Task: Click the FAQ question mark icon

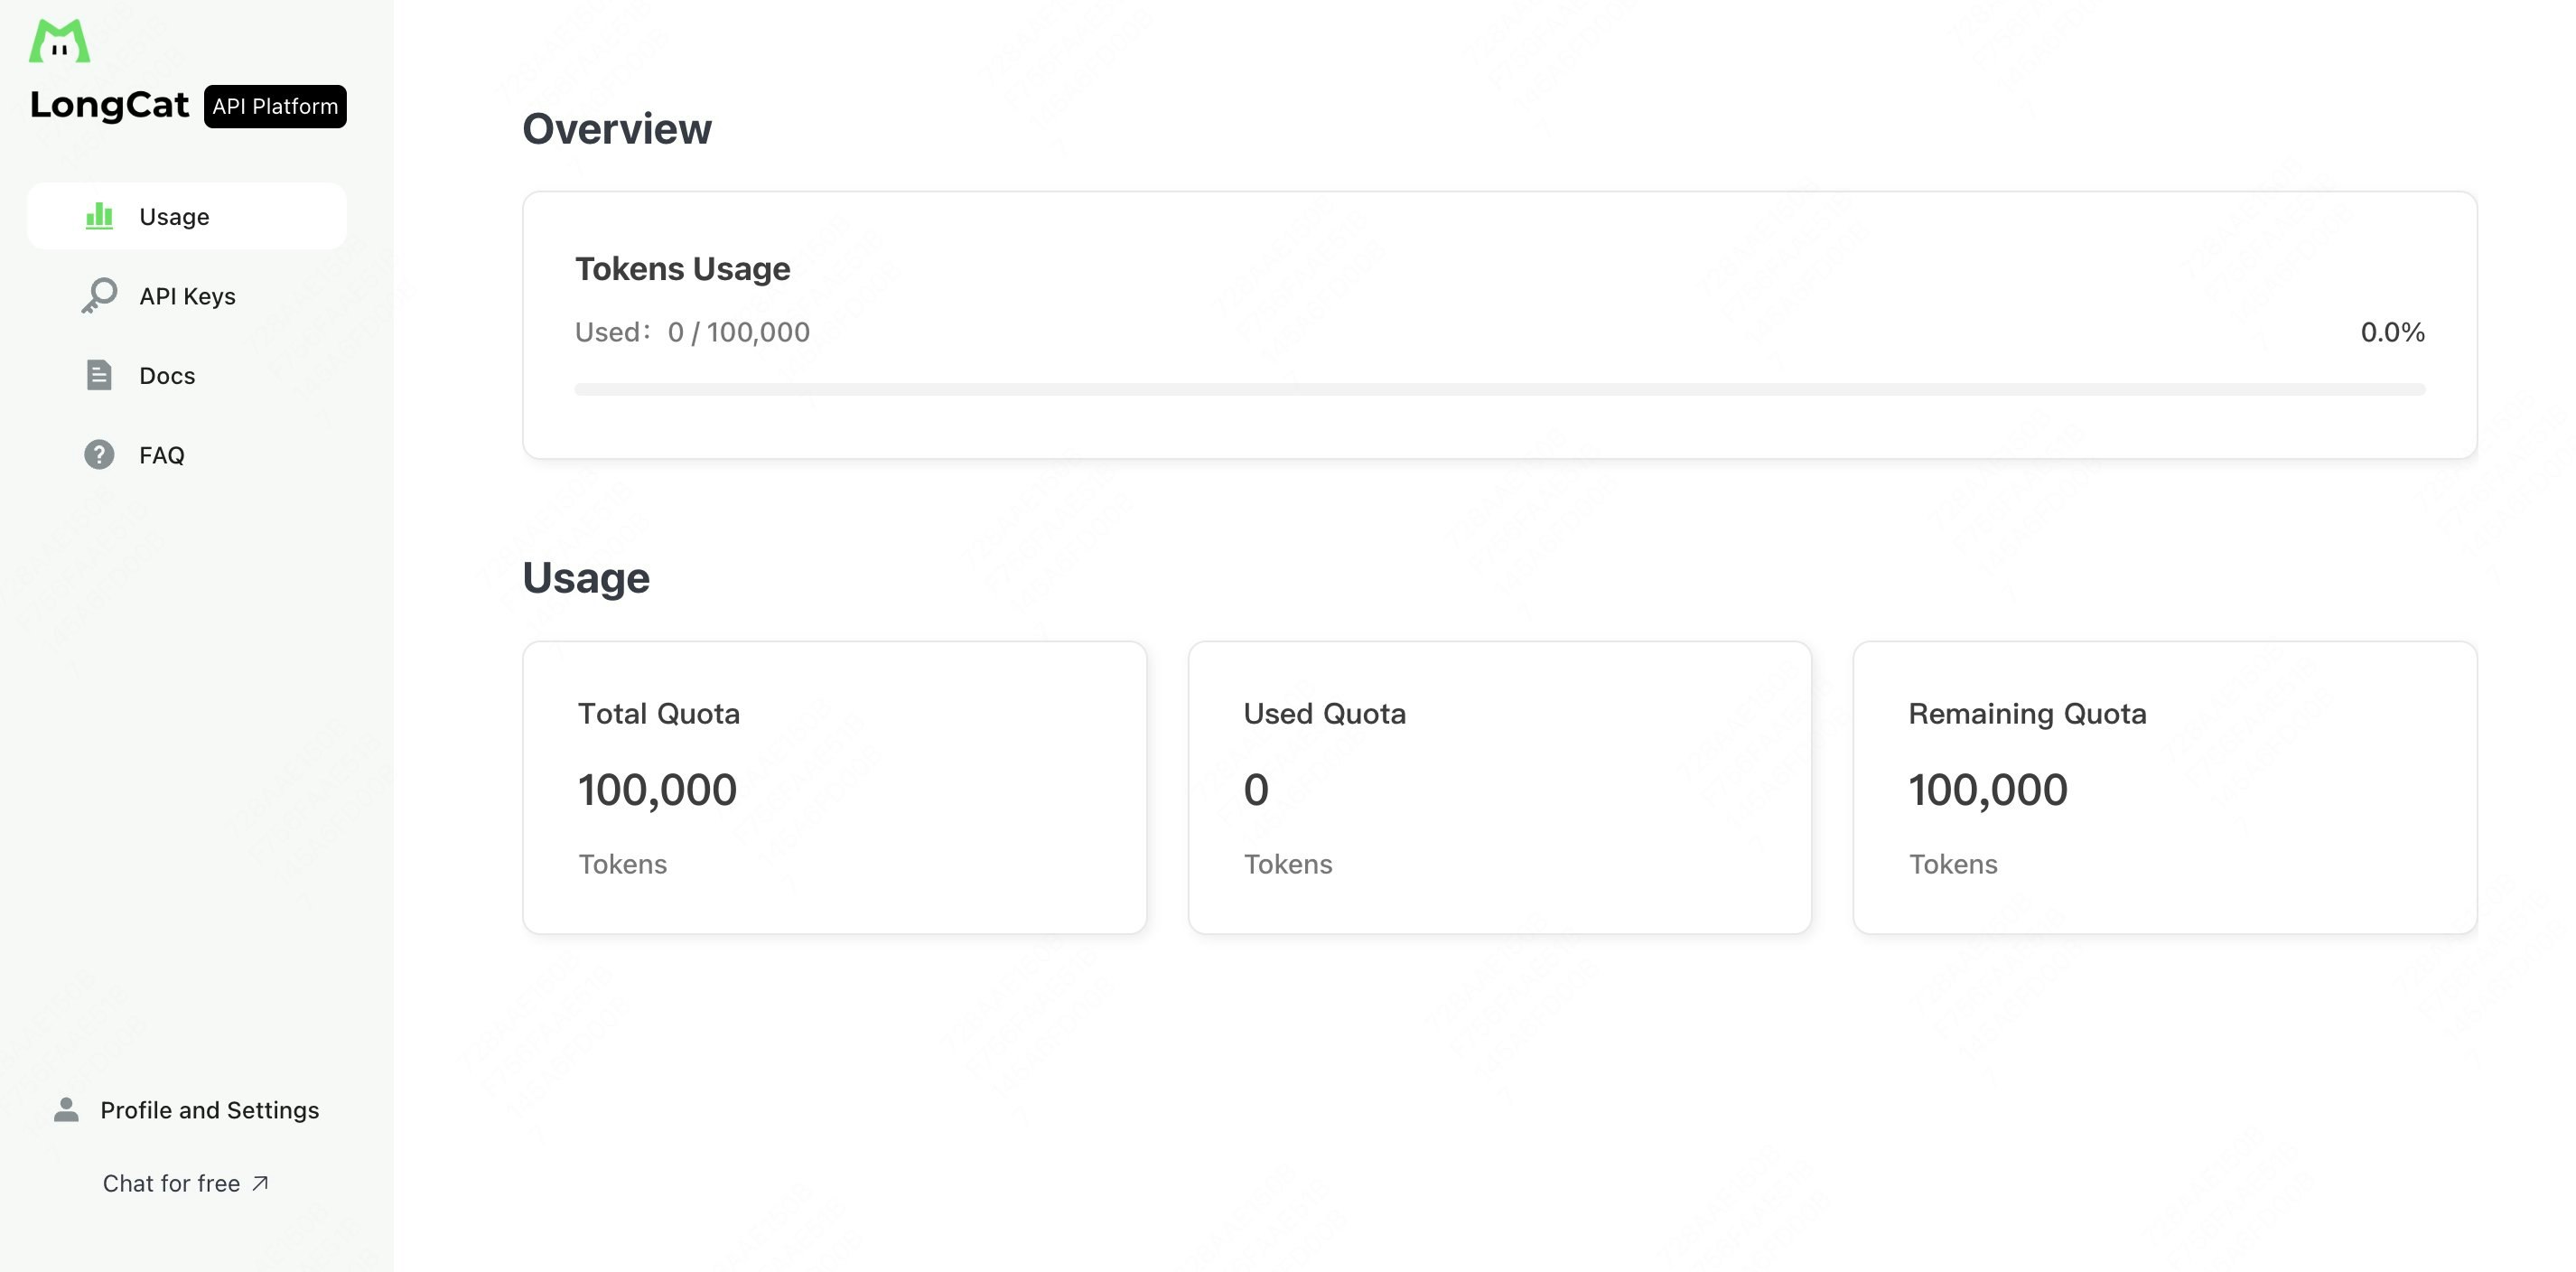Action: pos(99,455)
